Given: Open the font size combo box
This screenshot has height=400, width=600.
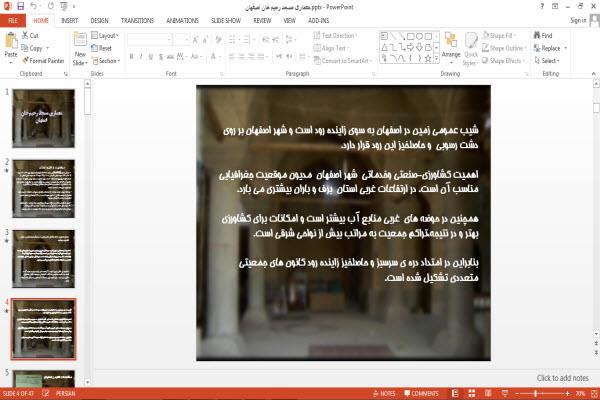Looking at the screenshot, I should (181, 39).
